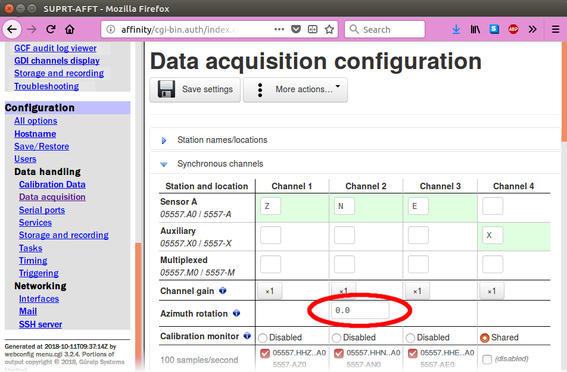Click the blue S extension icon
Screen dimensions: 567x372
494,29
